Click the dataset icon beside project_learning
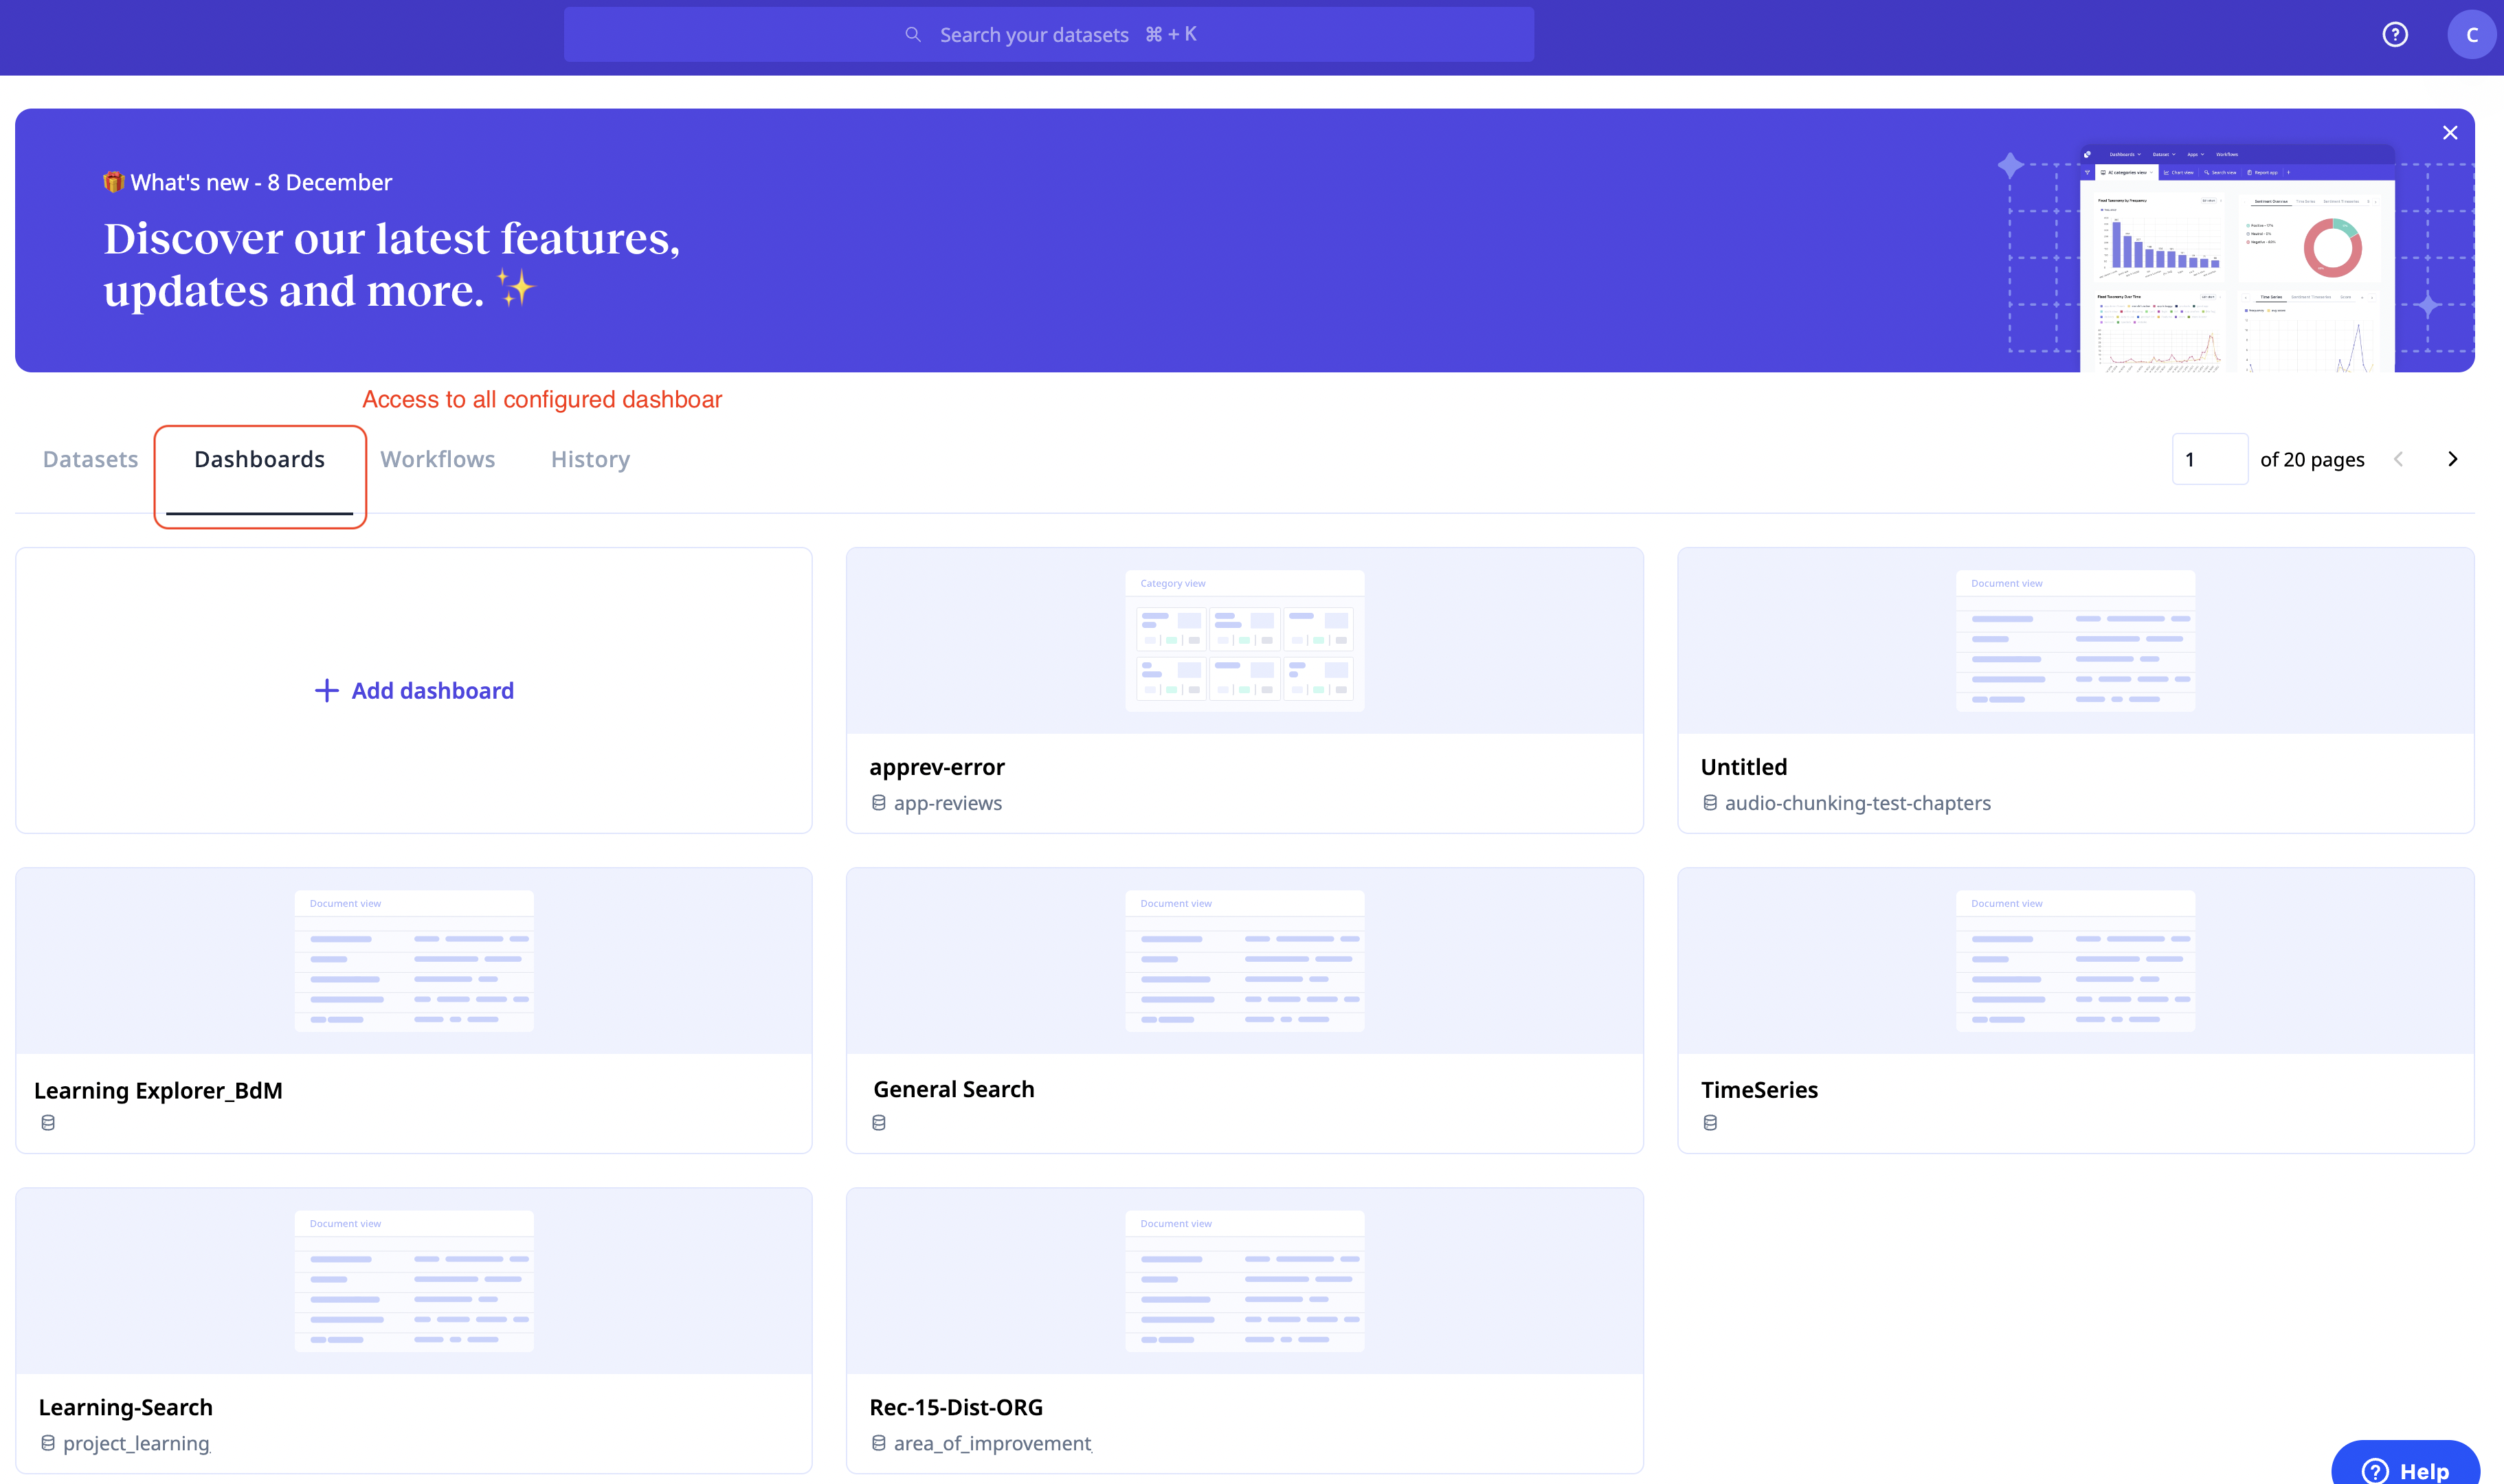2504x1484 pixels. [48, 1443]
